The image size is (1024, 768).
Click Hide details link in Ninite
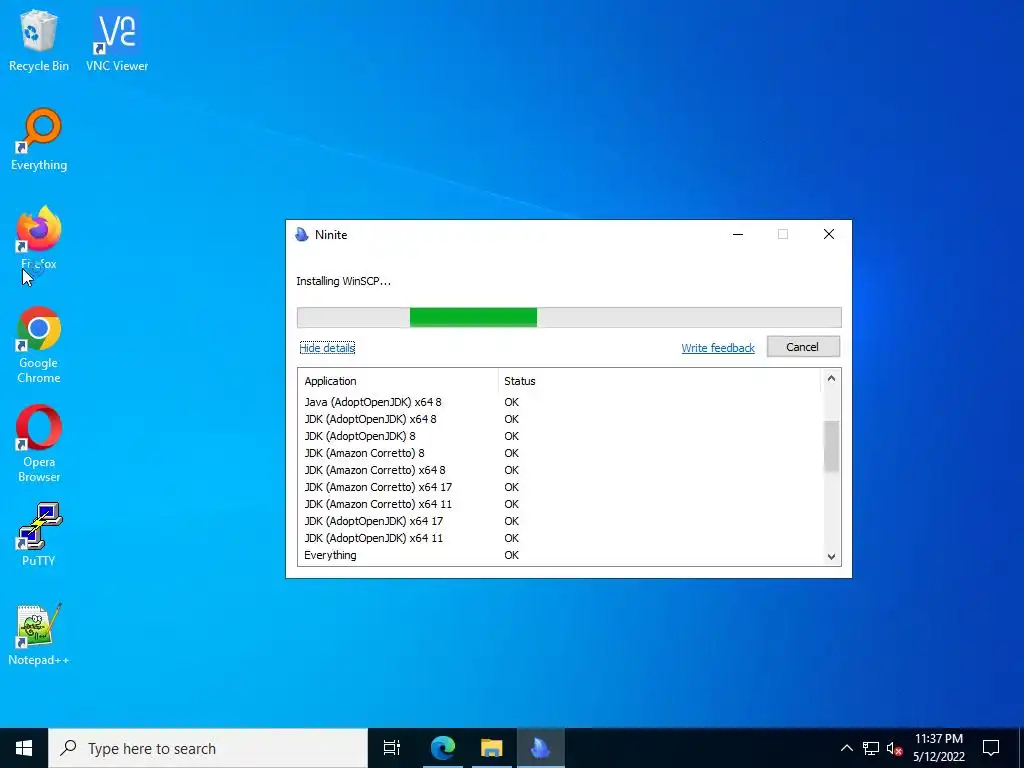pyautogui.click(x=327, y=347)
